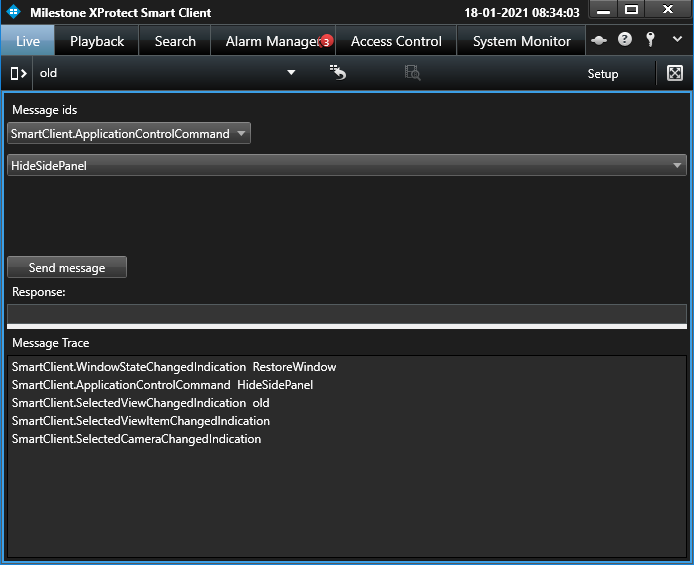Screen dimensions: 694x565
Task: Select the WindowStateChangedIndication RestoreWindow trace line
Action: coord(174,367)
